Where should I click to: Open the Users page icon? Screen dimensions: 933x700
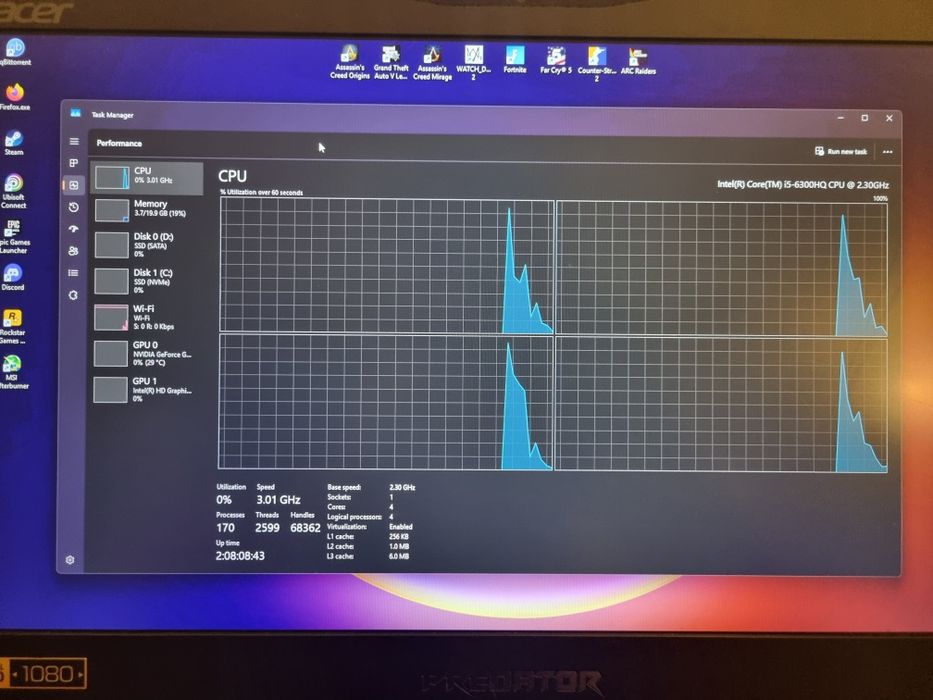pyautogui.click(x=74, y=251)
